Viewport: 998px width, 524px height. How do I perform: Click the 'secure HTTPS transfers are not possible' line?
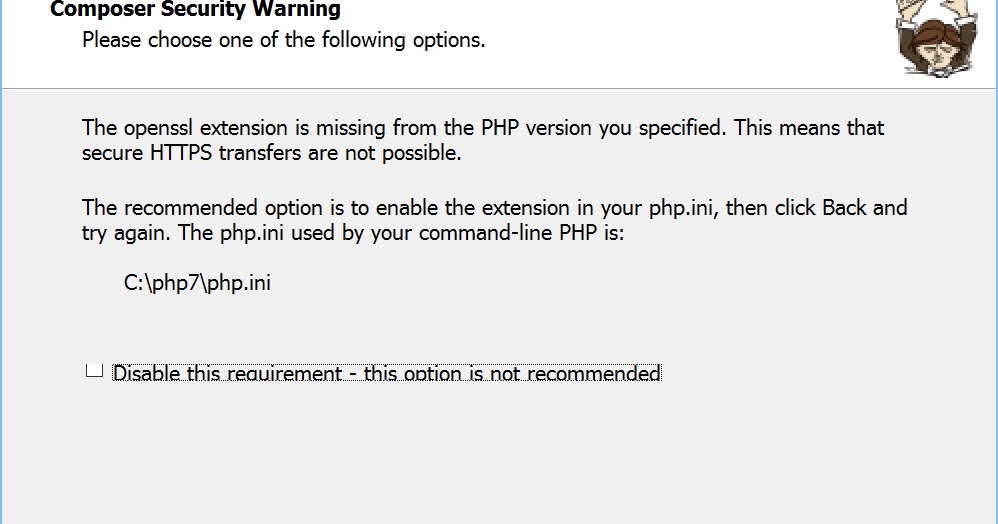pos(272,153)
